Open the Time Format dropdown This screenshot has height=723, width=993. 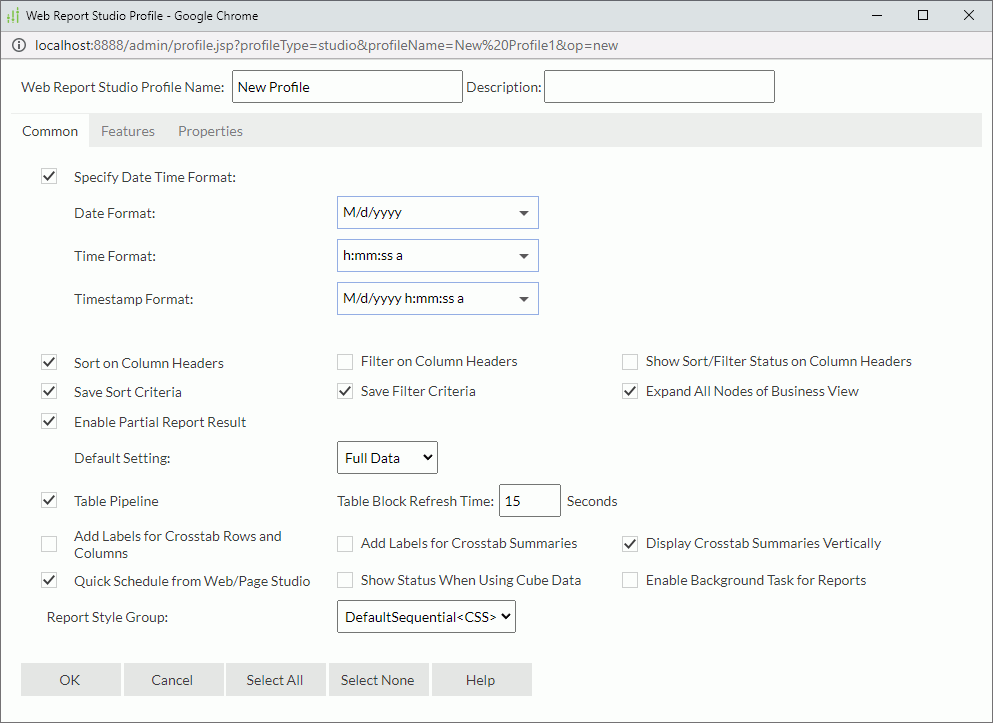click(x=523, y=255)
